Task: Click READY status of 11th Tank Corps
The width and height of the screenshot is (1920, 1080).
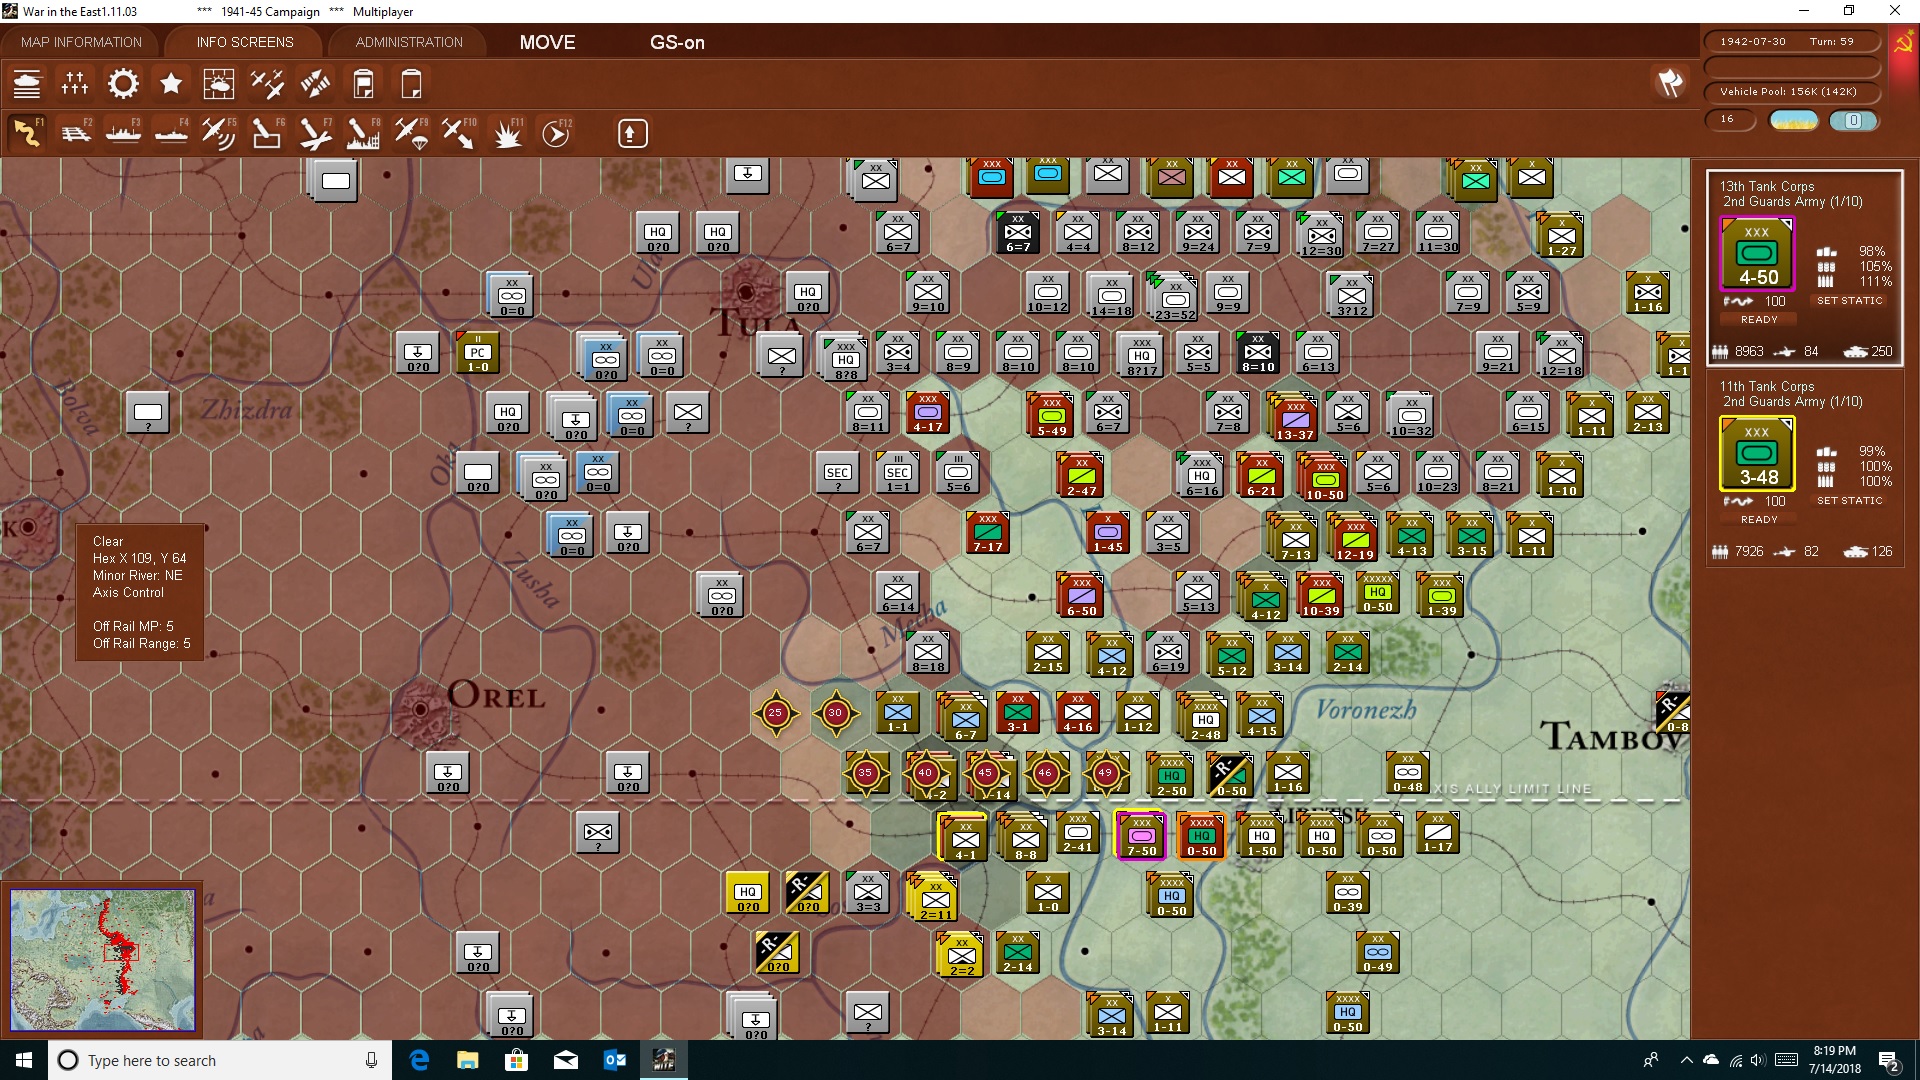Action: (1759, 520)
